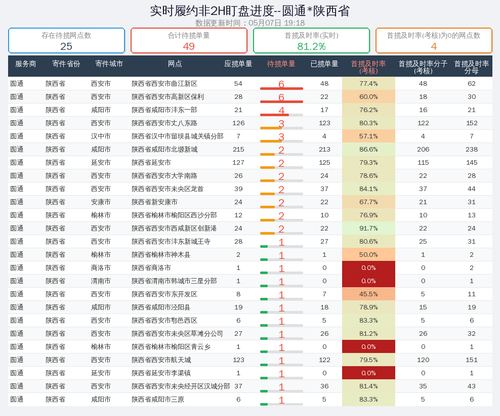500x416 pixels.
Task: Select 网点 name 陕西省西安市大学南路
Action: coord(164,176)
